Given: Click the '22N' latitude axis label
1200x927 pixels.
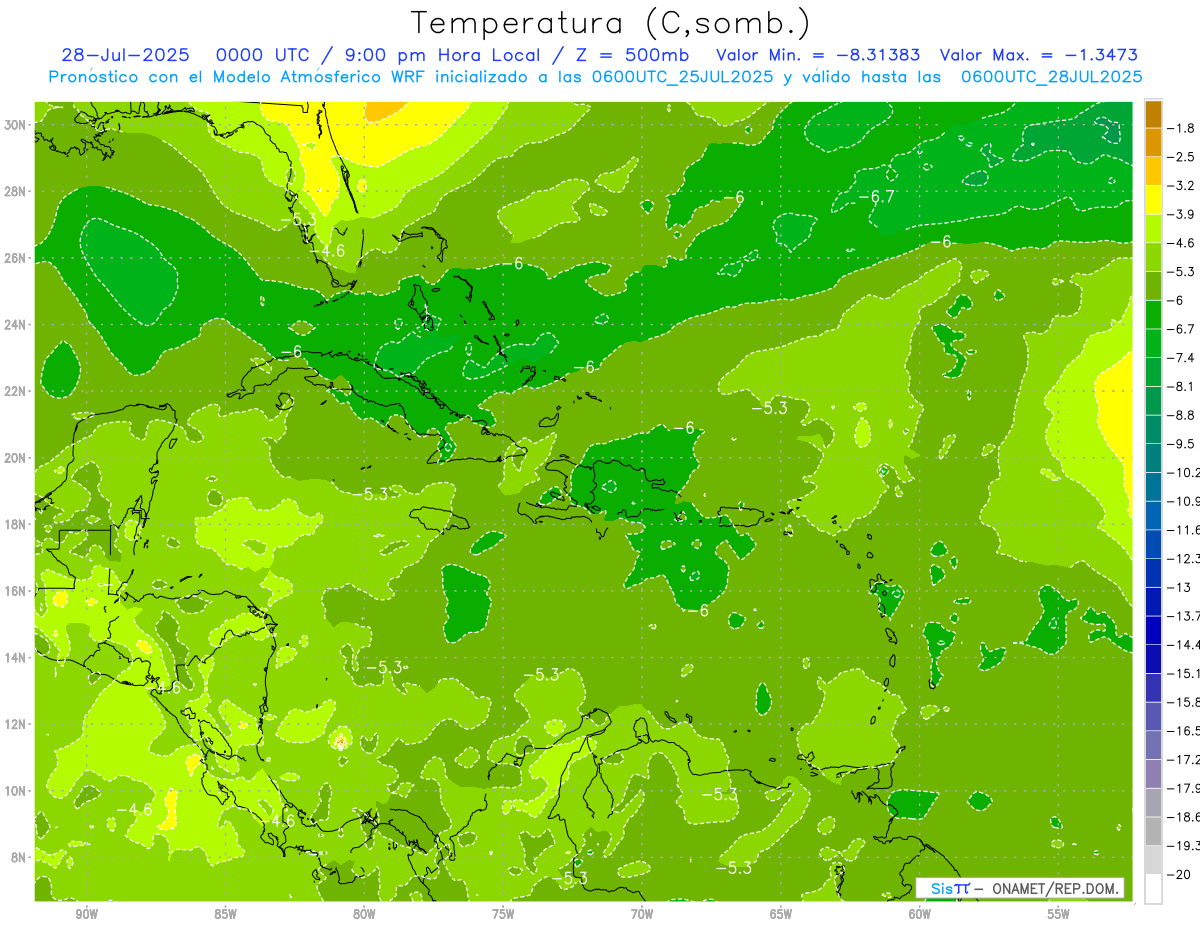Looking at the screenshot, I should point(17,391).
